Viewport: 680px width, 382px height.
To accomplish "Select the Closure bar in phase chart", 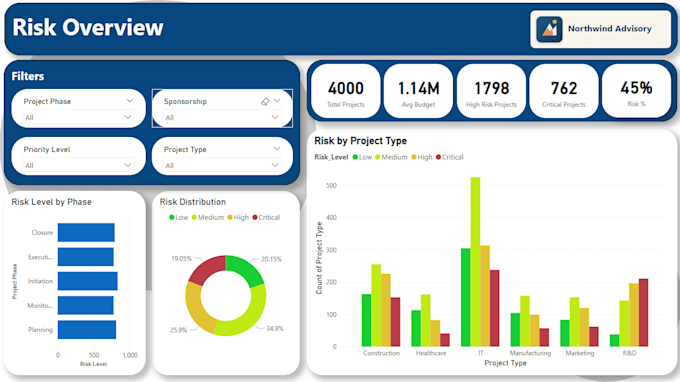I will click(x=86, y=232).
